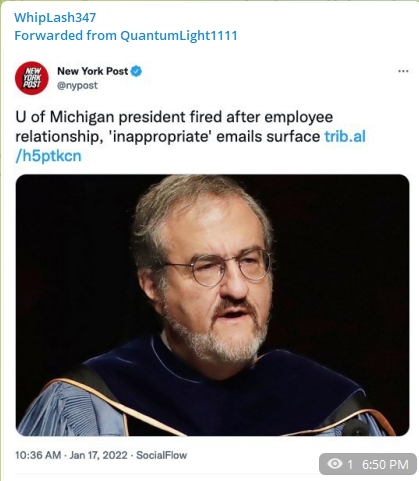Open the WhipLash347 sender profile

pyautogui.click(x=55, y=17)
